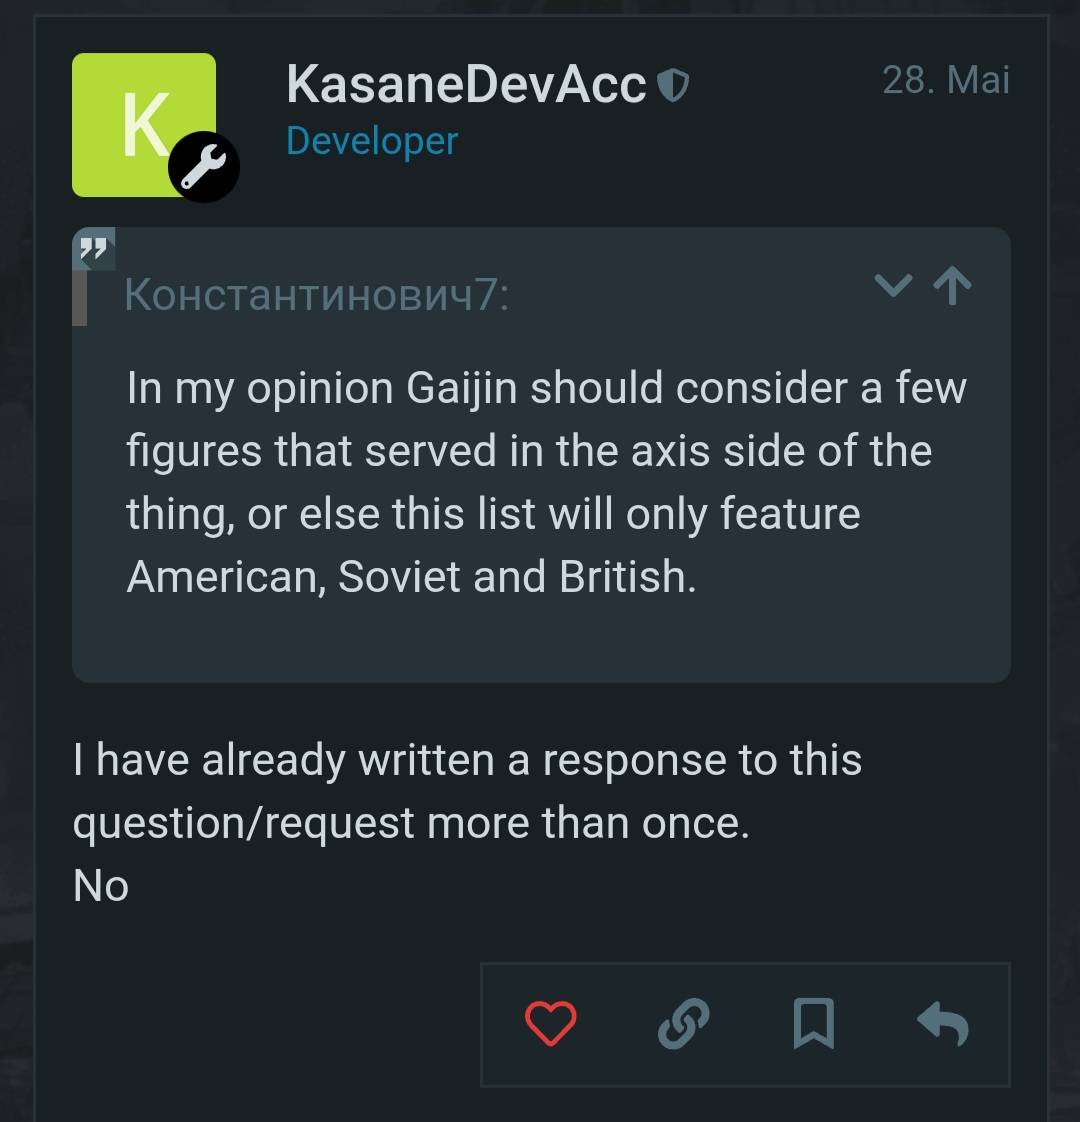The height and width of the screenshot is (1122, 1080).
Task: Click the line "American, Soviet and British."
Action: (411, 577)
